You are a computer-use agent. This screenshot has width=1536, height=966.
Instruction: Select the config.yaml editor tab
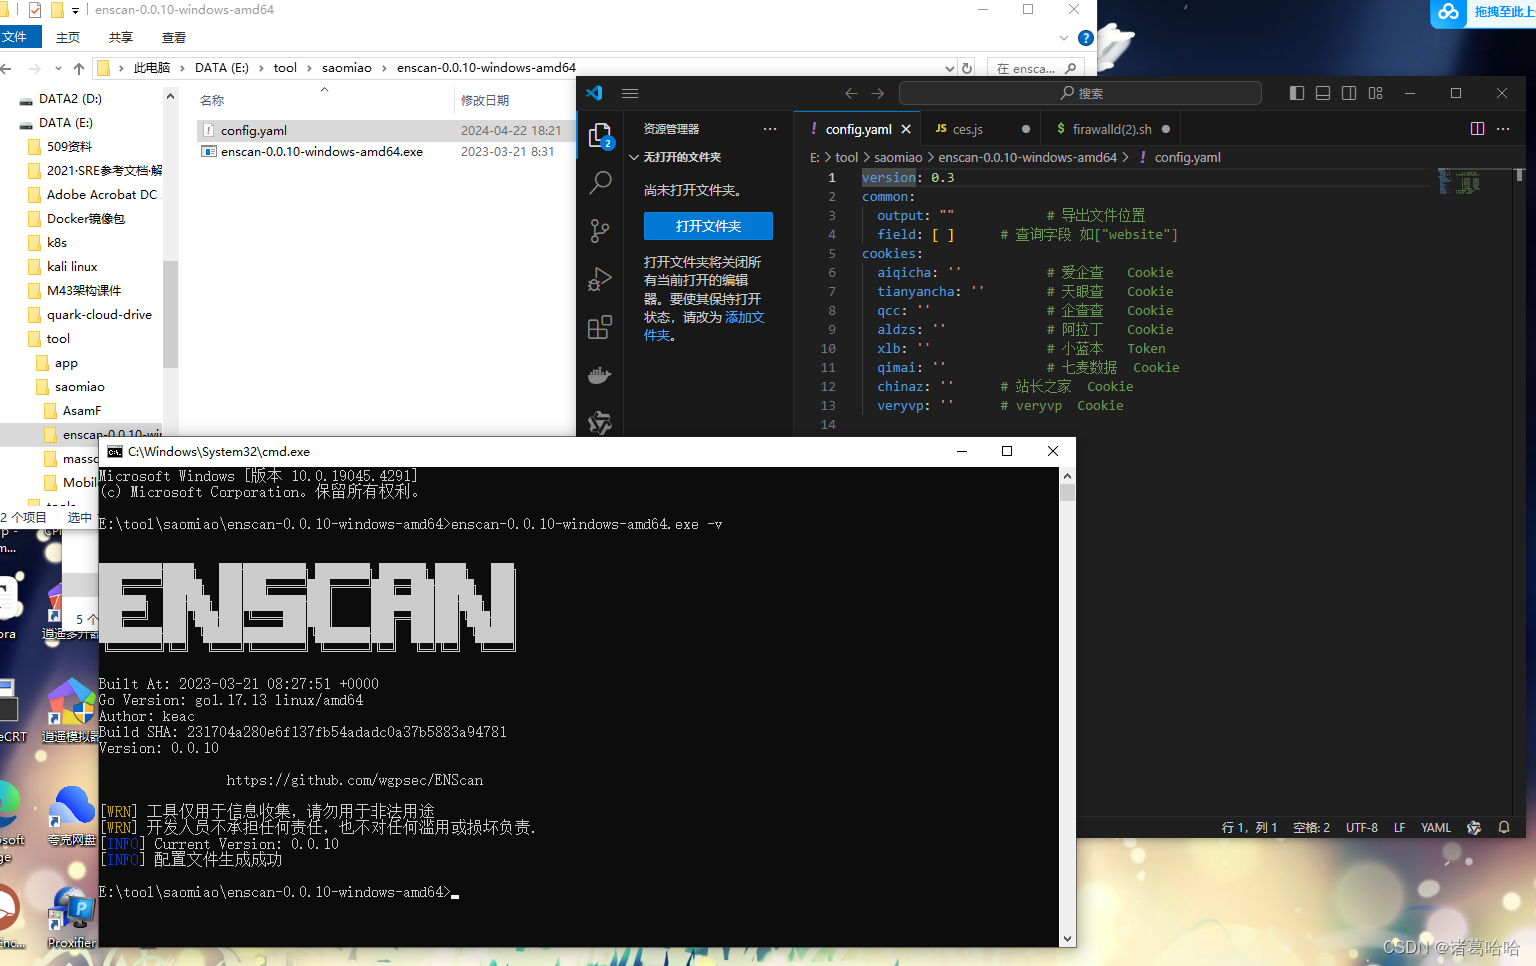coord(858,129)
